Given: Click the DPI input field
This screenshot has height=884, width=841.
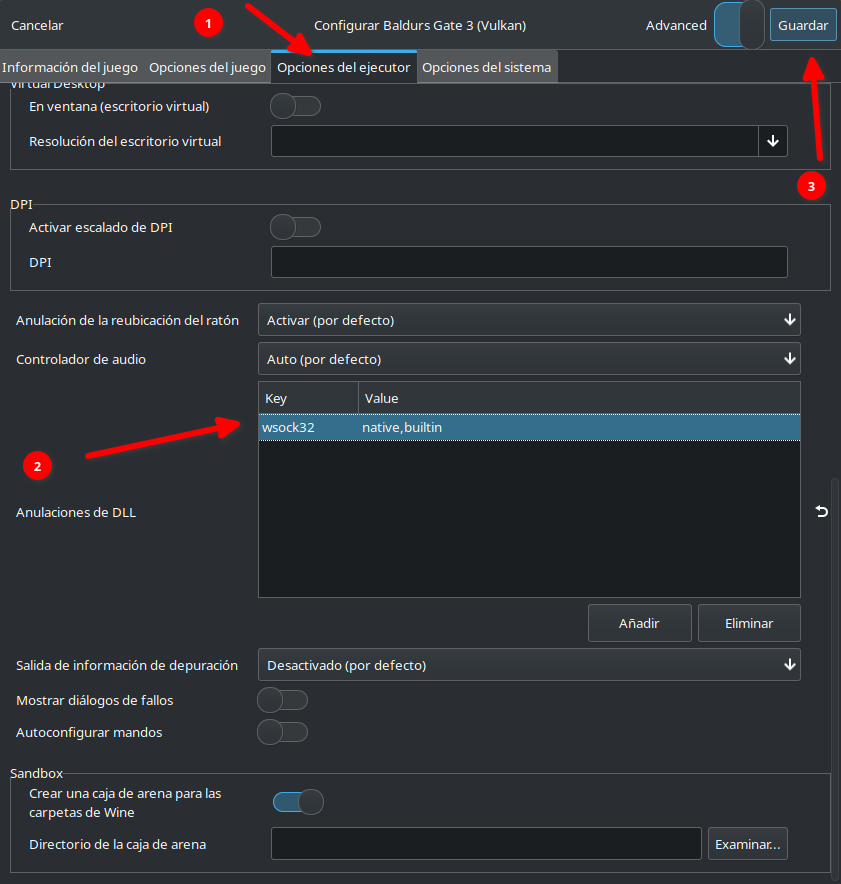Looking at the screenshot, I should tap(529, 262).
